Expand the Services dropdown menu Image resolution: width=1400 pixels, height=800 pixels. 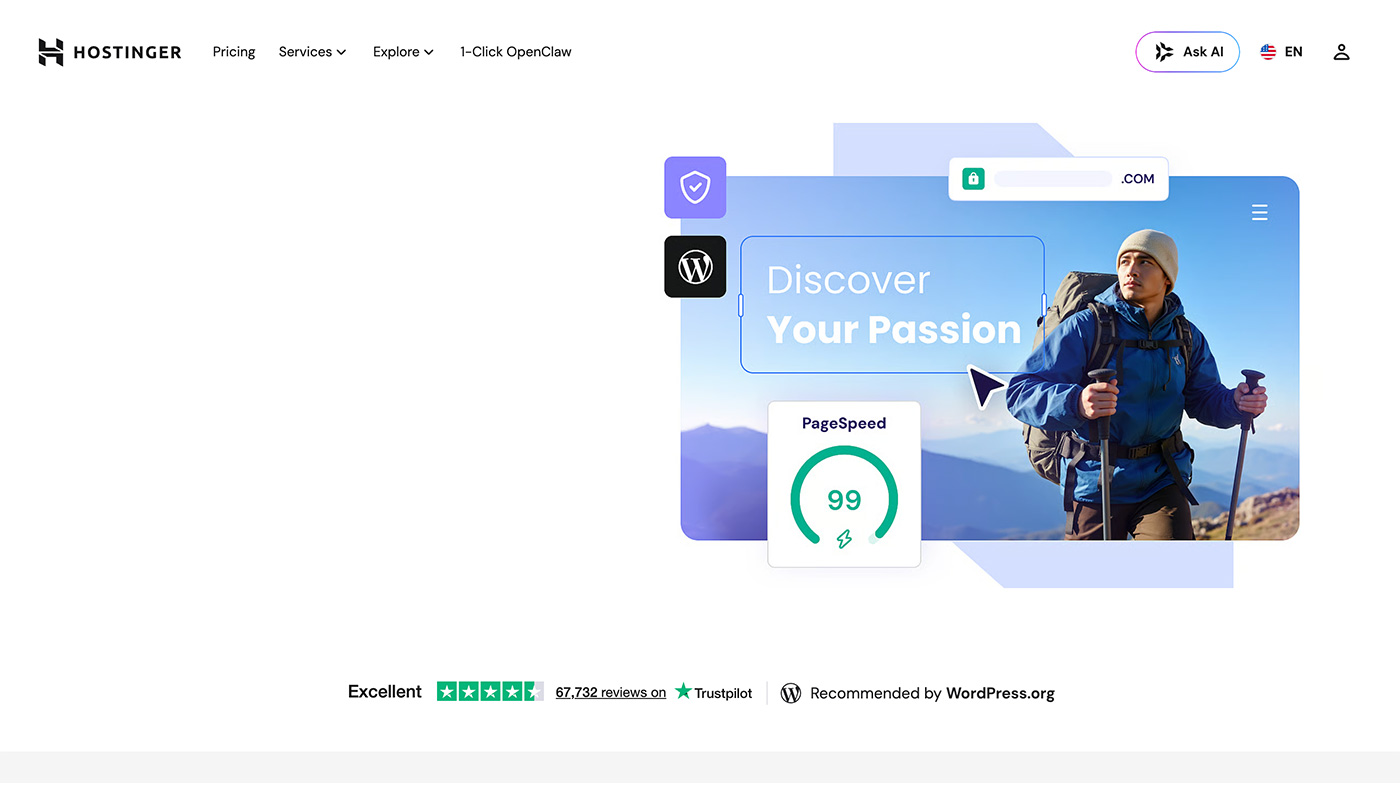point(312,52)
